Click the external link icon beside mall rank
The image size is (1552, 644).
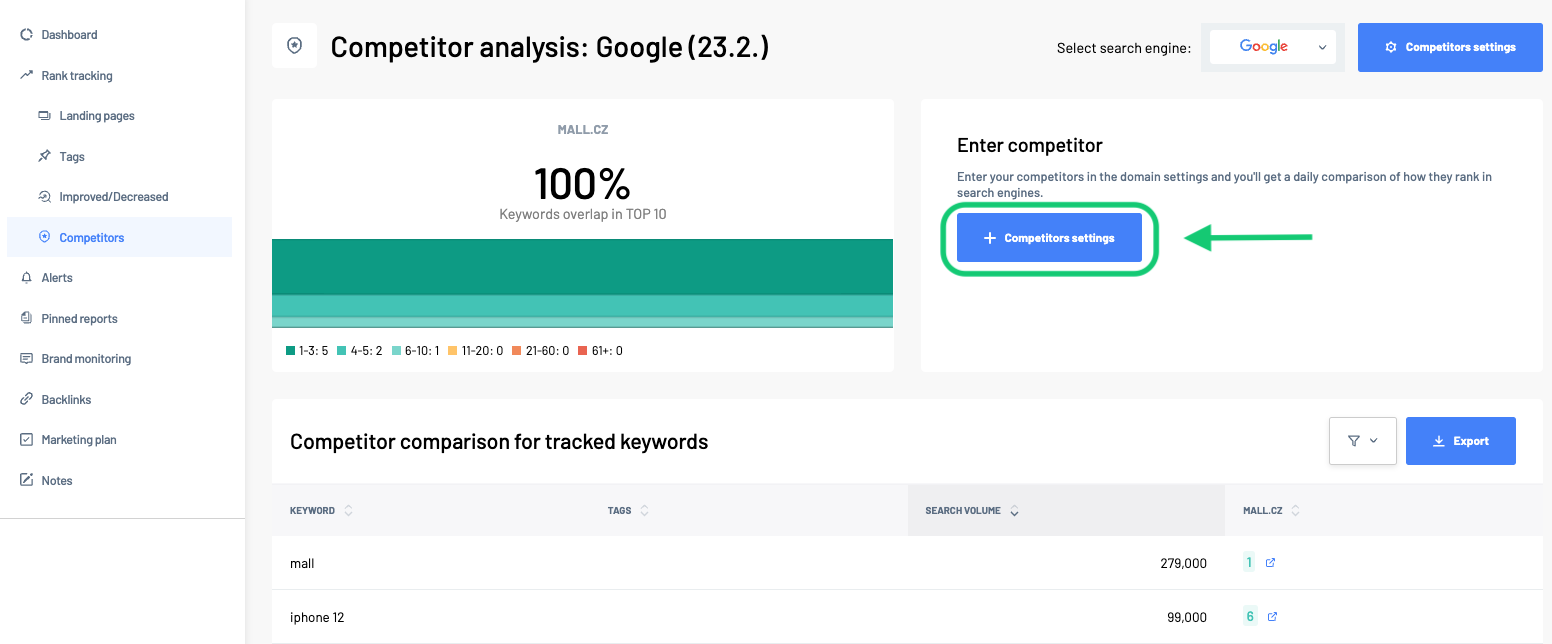[1270, 563]
